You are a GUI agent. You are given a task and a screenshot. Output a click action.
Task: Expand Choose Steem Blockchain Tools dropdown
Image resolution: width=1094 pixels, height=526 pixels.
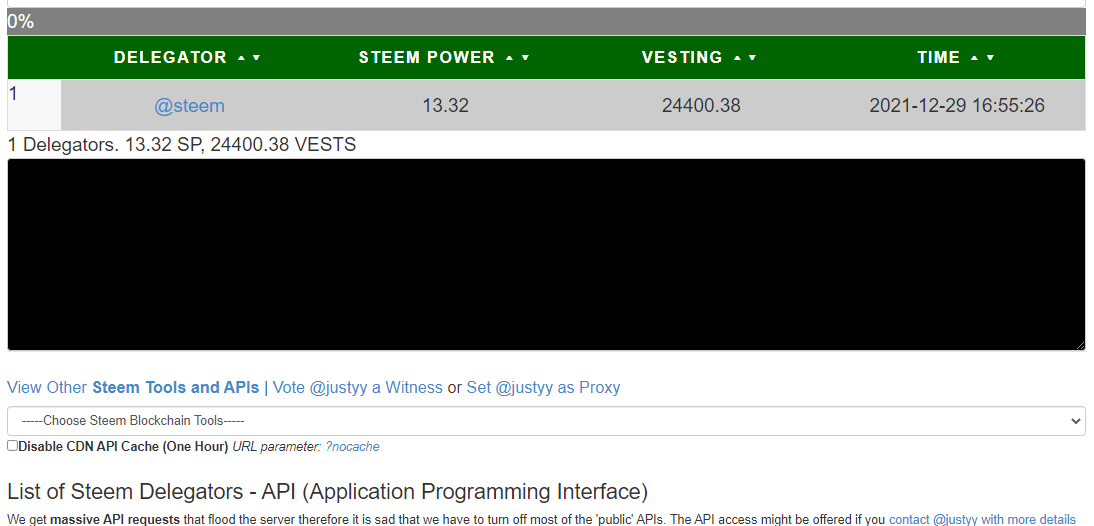tap(546, 421)
